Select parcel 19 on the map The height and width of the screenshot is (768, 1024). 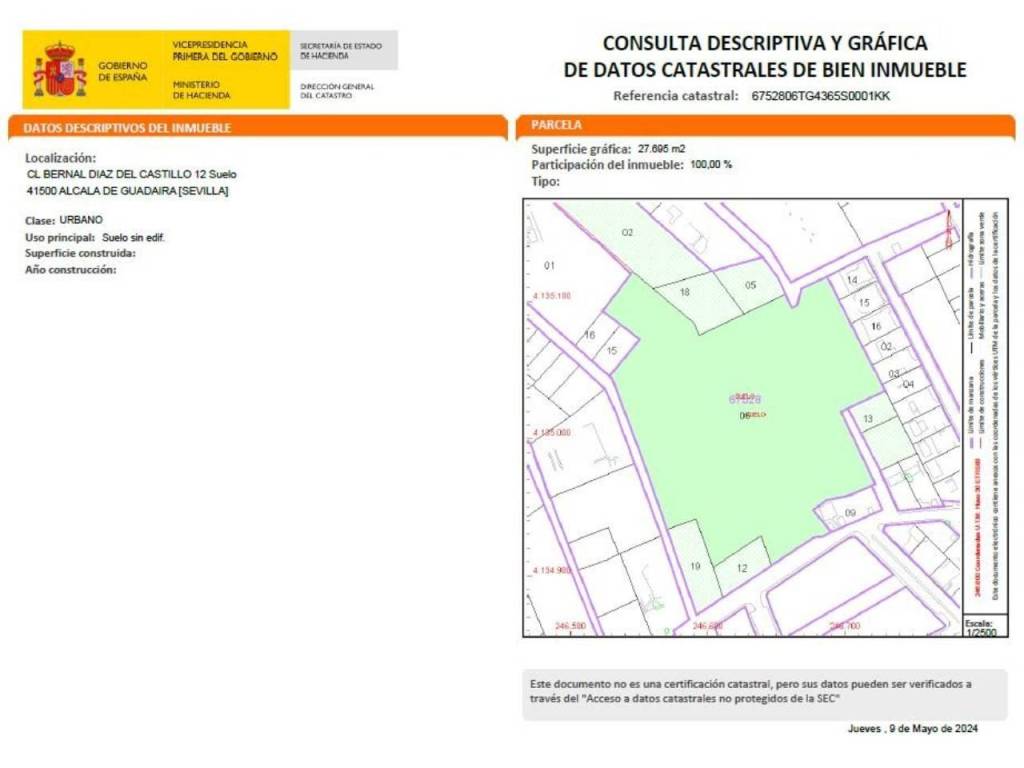pos(693,566)
